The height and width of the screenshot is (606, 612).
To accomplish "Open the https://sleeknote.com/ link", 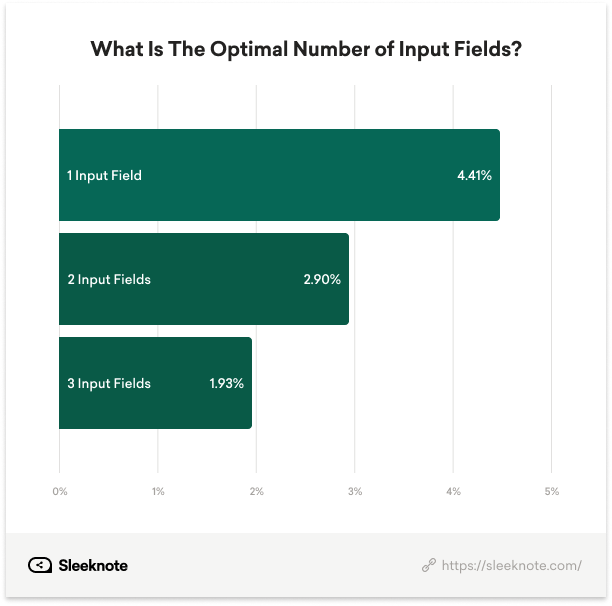I will pos(512,565).
